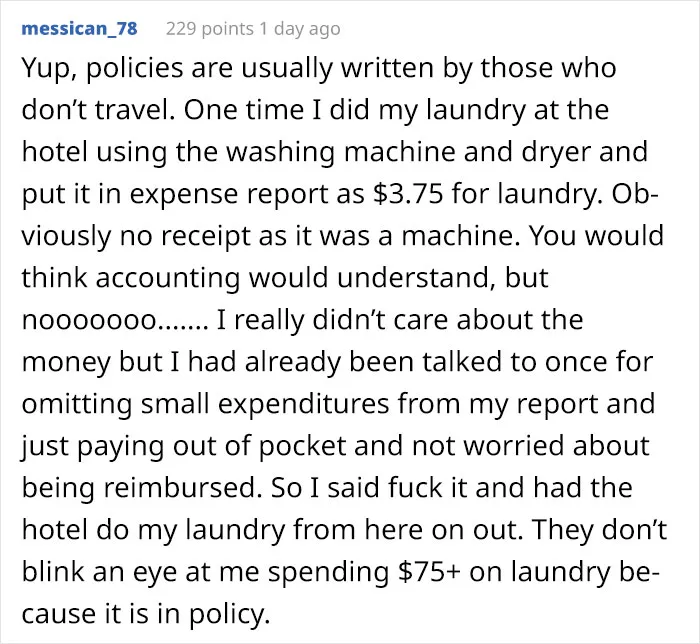Open messican_78 user profile link

[x=79, y=29]
